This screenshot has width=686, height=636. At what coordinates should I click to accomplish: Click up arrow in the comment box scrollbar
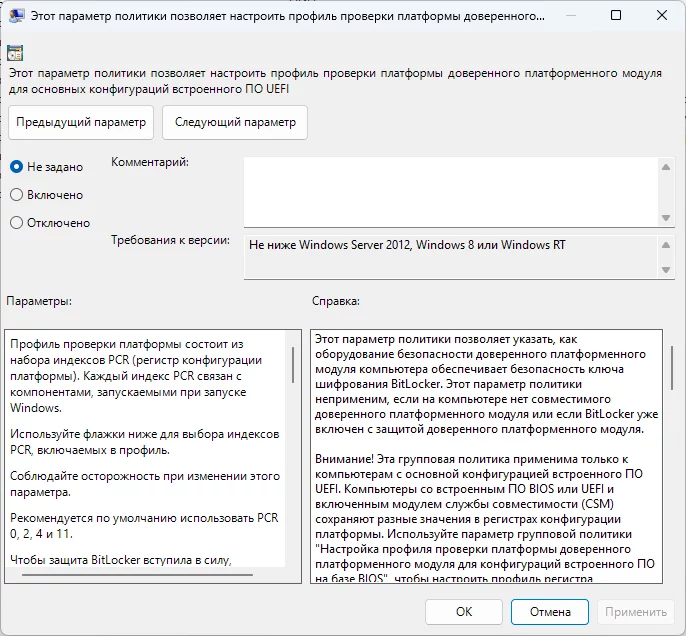665,168
